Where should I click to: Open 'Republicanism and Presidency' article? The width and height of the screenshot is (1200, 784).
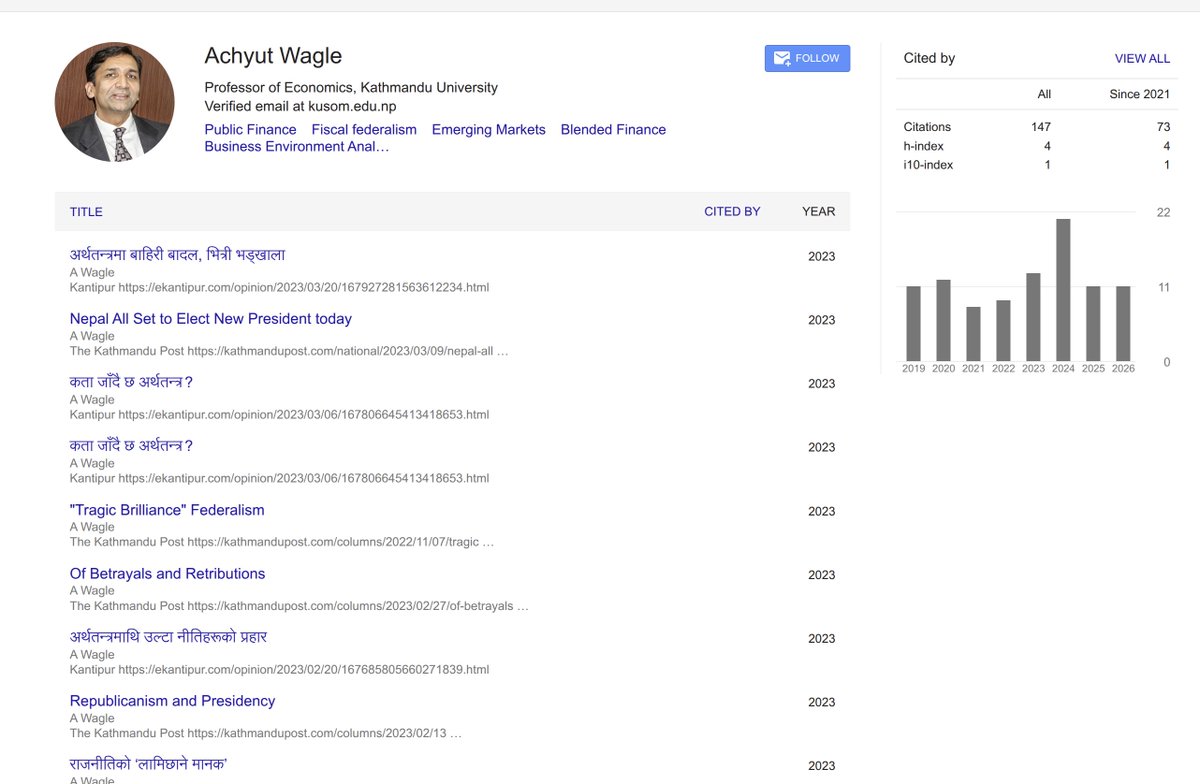click(172, 701)
